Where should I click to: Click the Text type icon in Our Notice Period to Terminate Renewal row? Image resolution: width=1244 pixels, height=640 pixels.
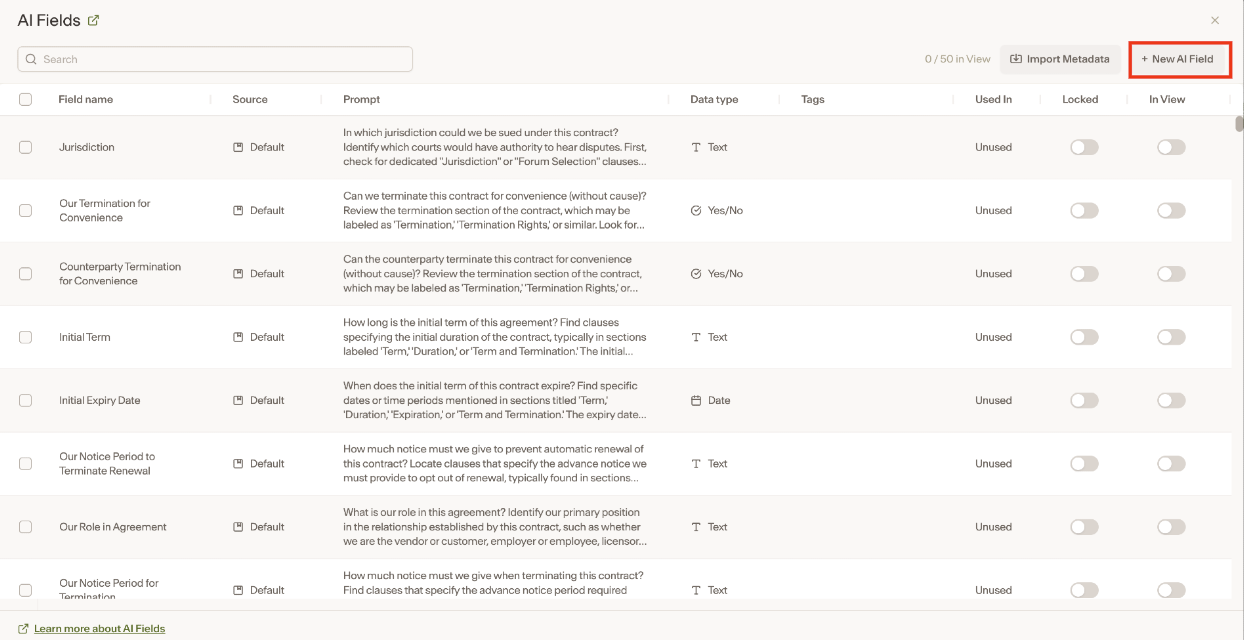pyautogui.click(x=696, y=464)
